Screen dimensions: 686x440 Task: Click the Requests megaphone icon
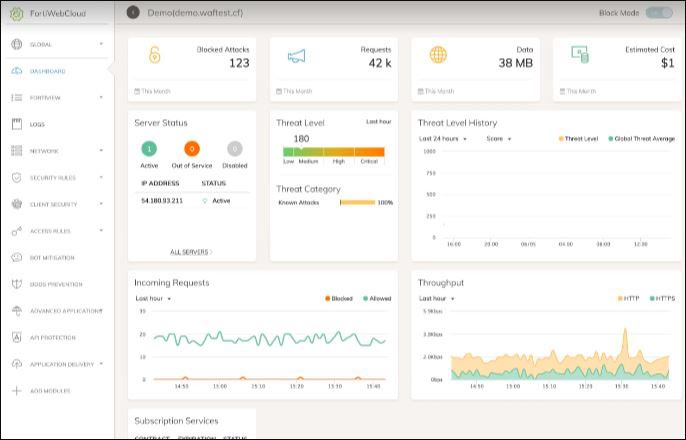297,56
